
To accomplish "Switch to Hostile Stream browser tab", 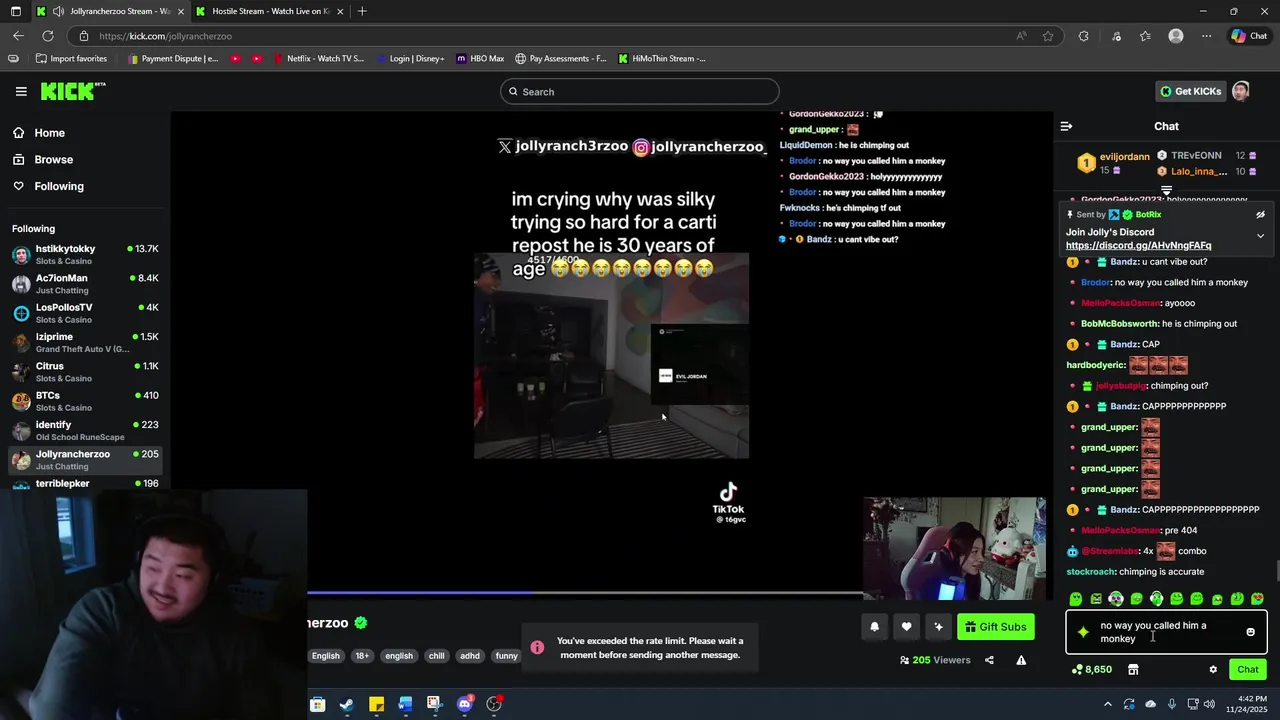I will pyautogui.click(x=270, y=11).
